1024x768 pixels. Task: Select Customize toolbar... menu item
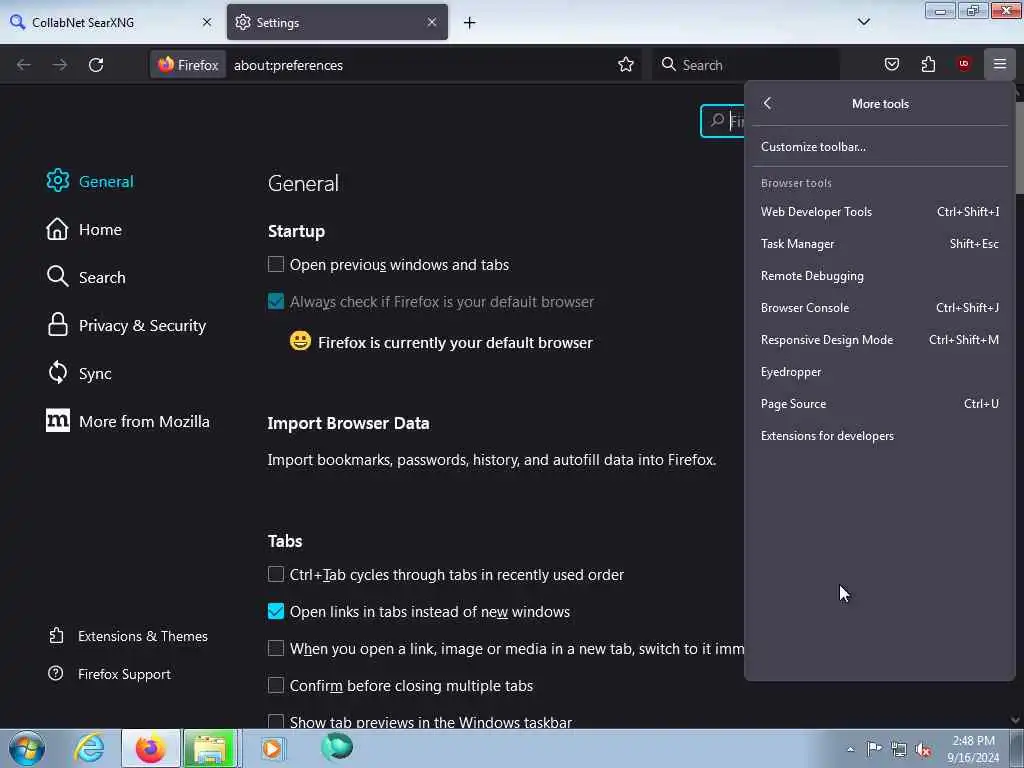[880, 146]
